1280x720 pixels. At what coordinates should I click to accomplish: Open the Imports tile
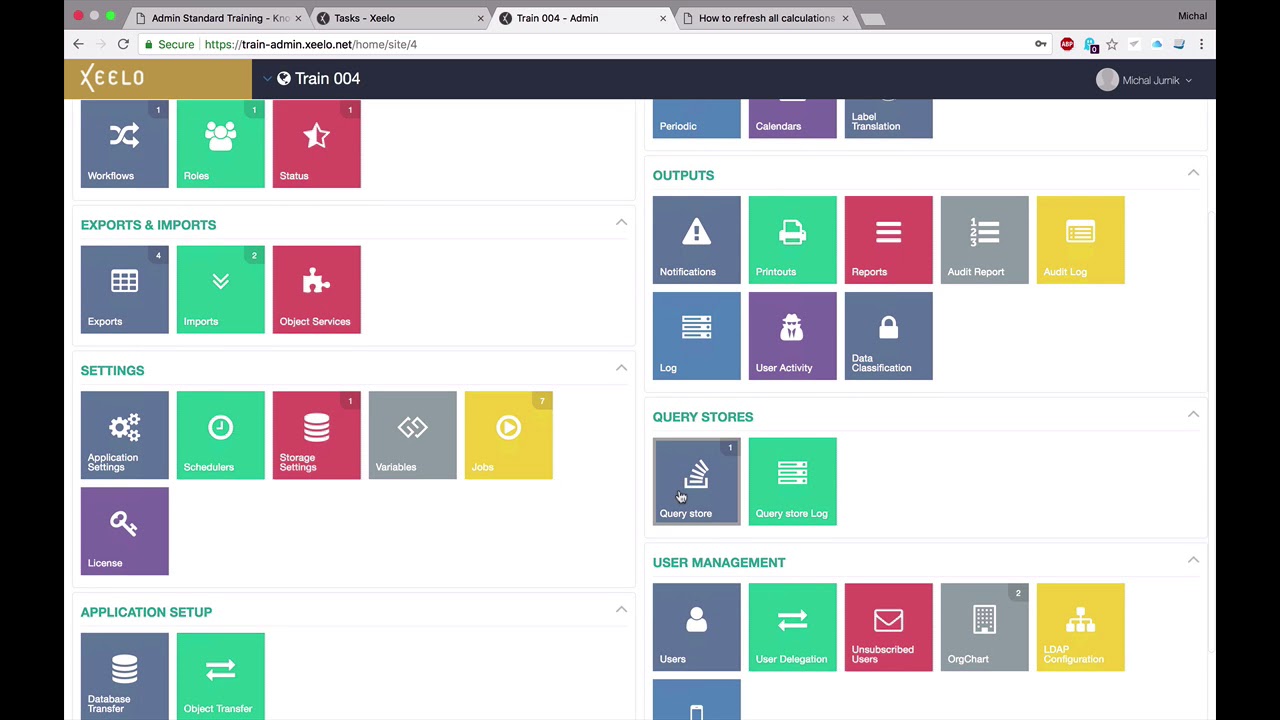220,290
